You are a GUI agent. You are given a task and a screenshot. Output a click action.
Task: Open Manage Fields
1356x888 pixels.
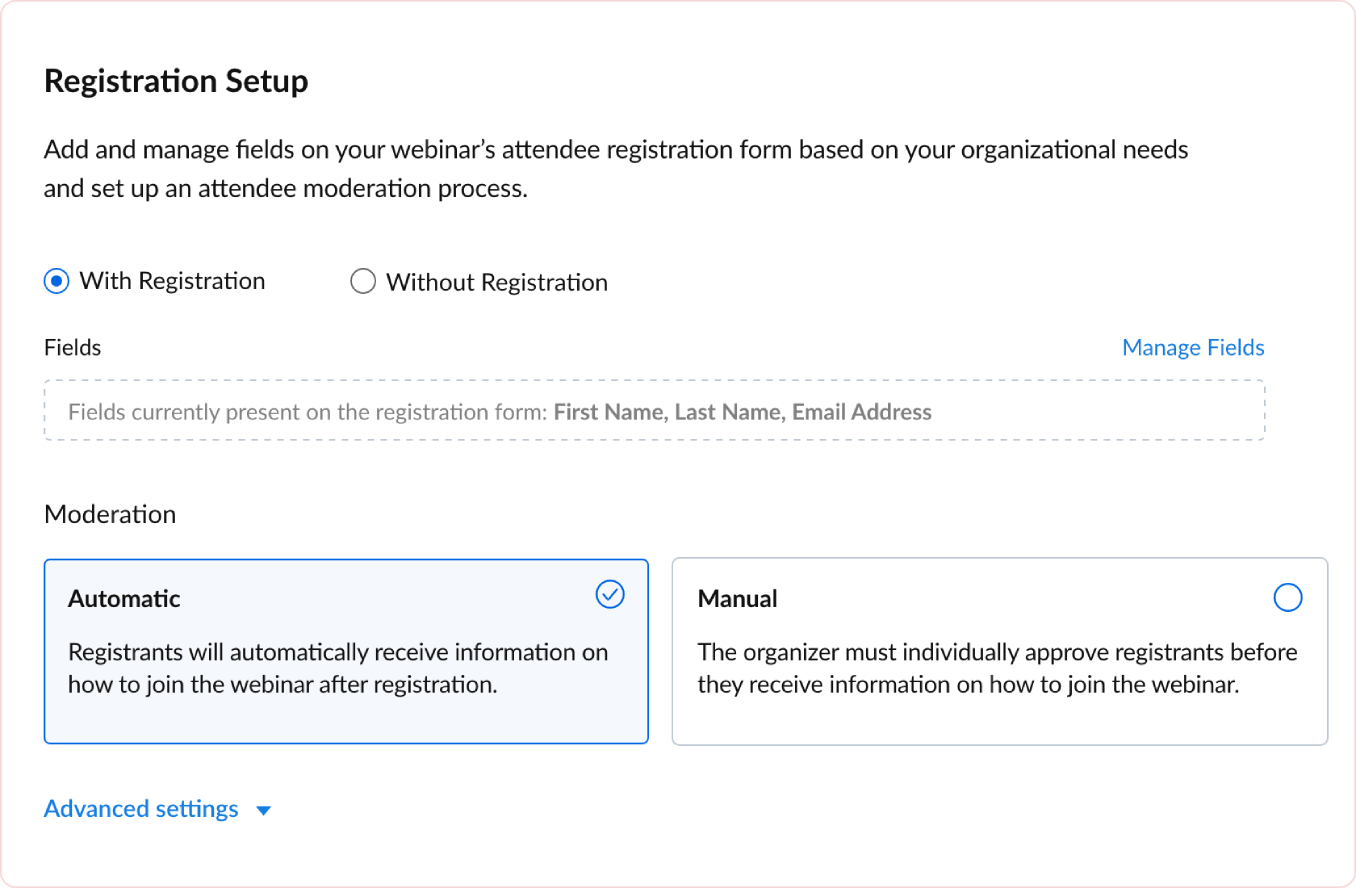[1193, 347]
